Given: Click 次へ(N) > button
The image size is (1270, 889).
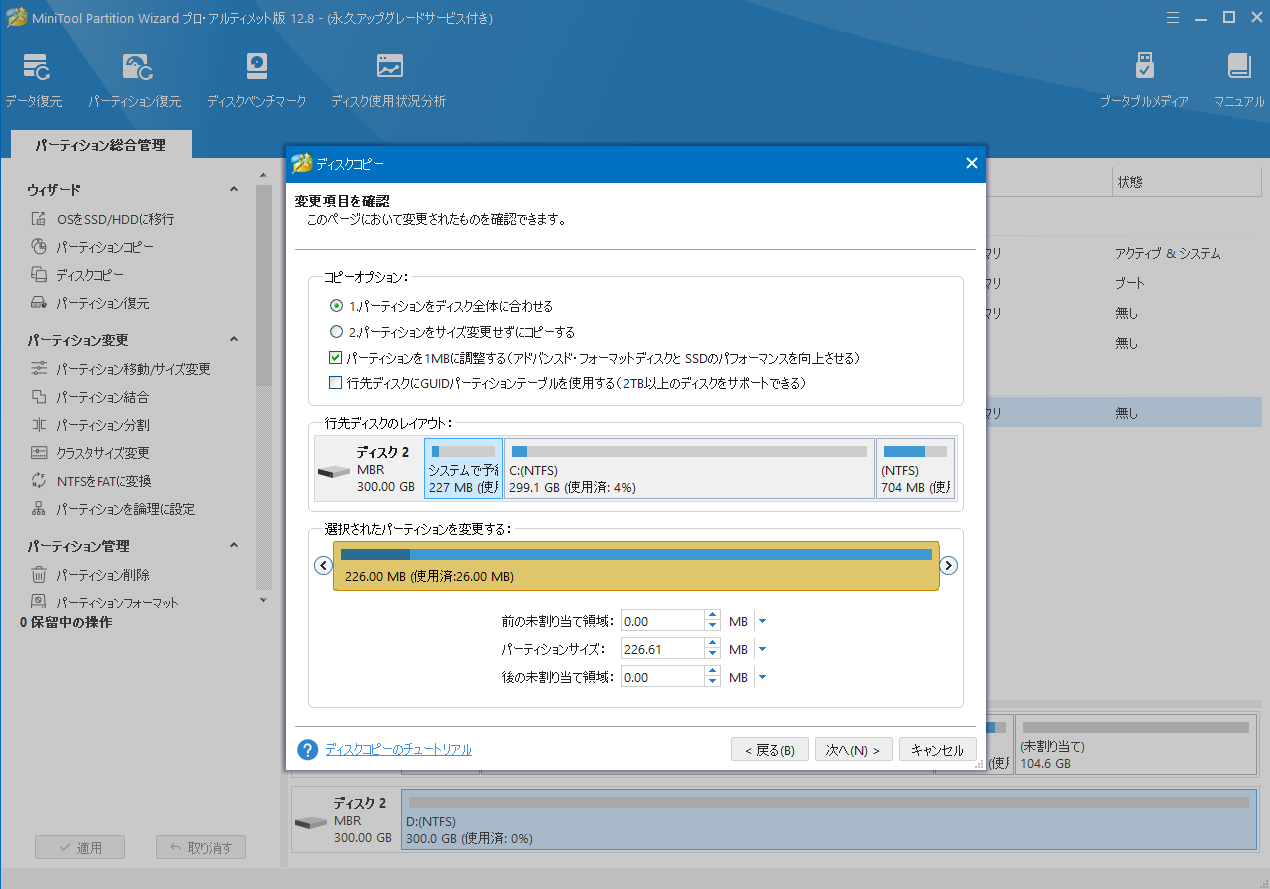Looking at the screenshot, I should point(853,750).
